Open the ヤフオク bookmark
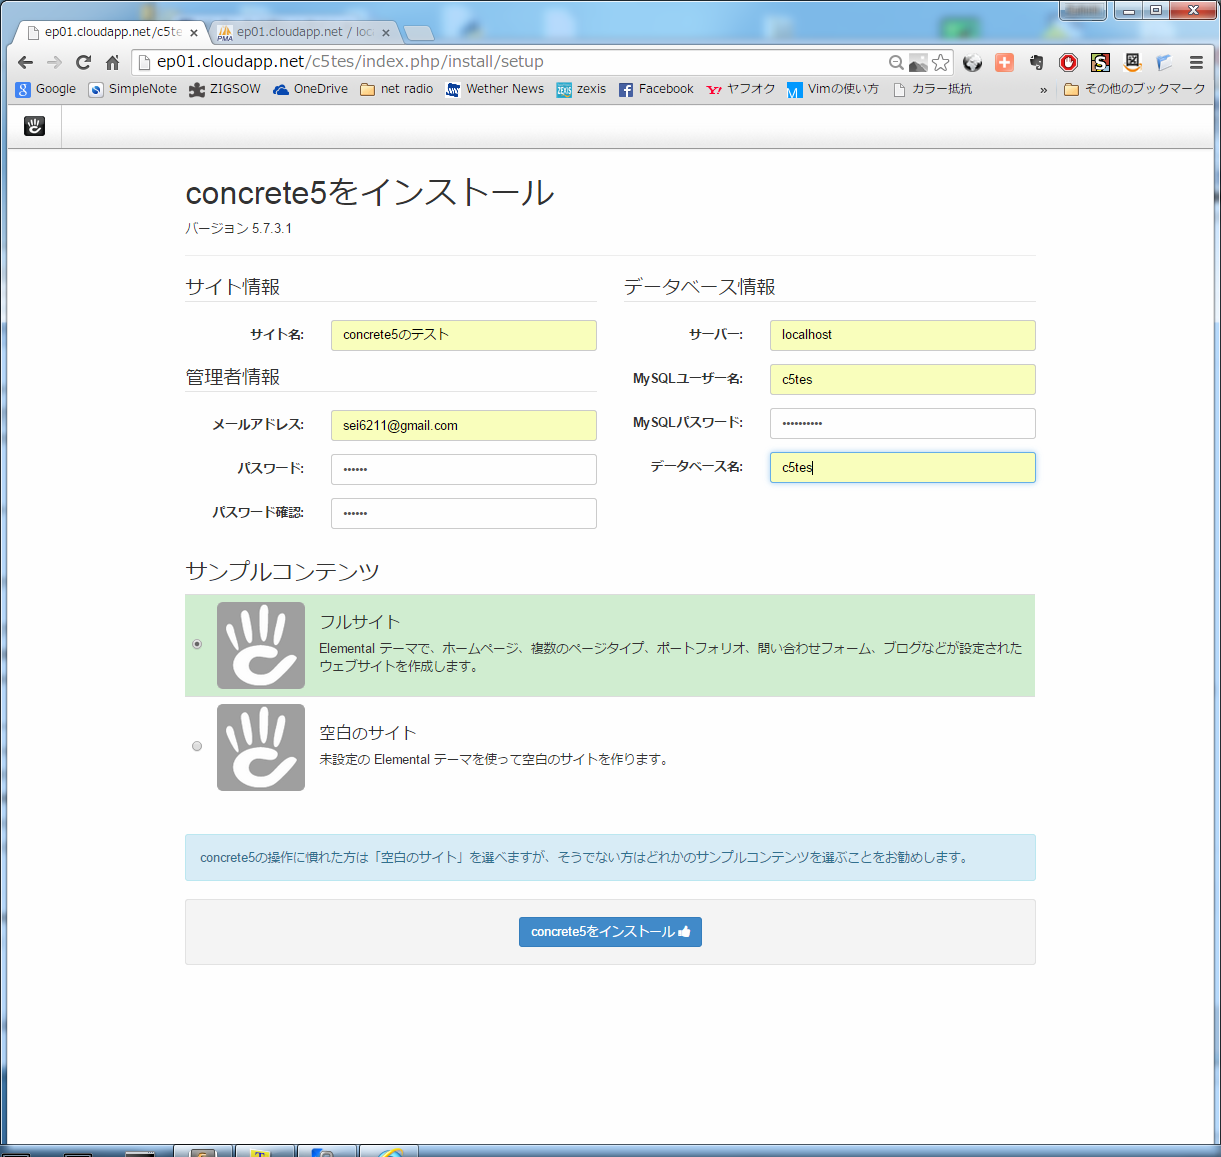This screenshot has width=1221, height=1157. point(741,89)
